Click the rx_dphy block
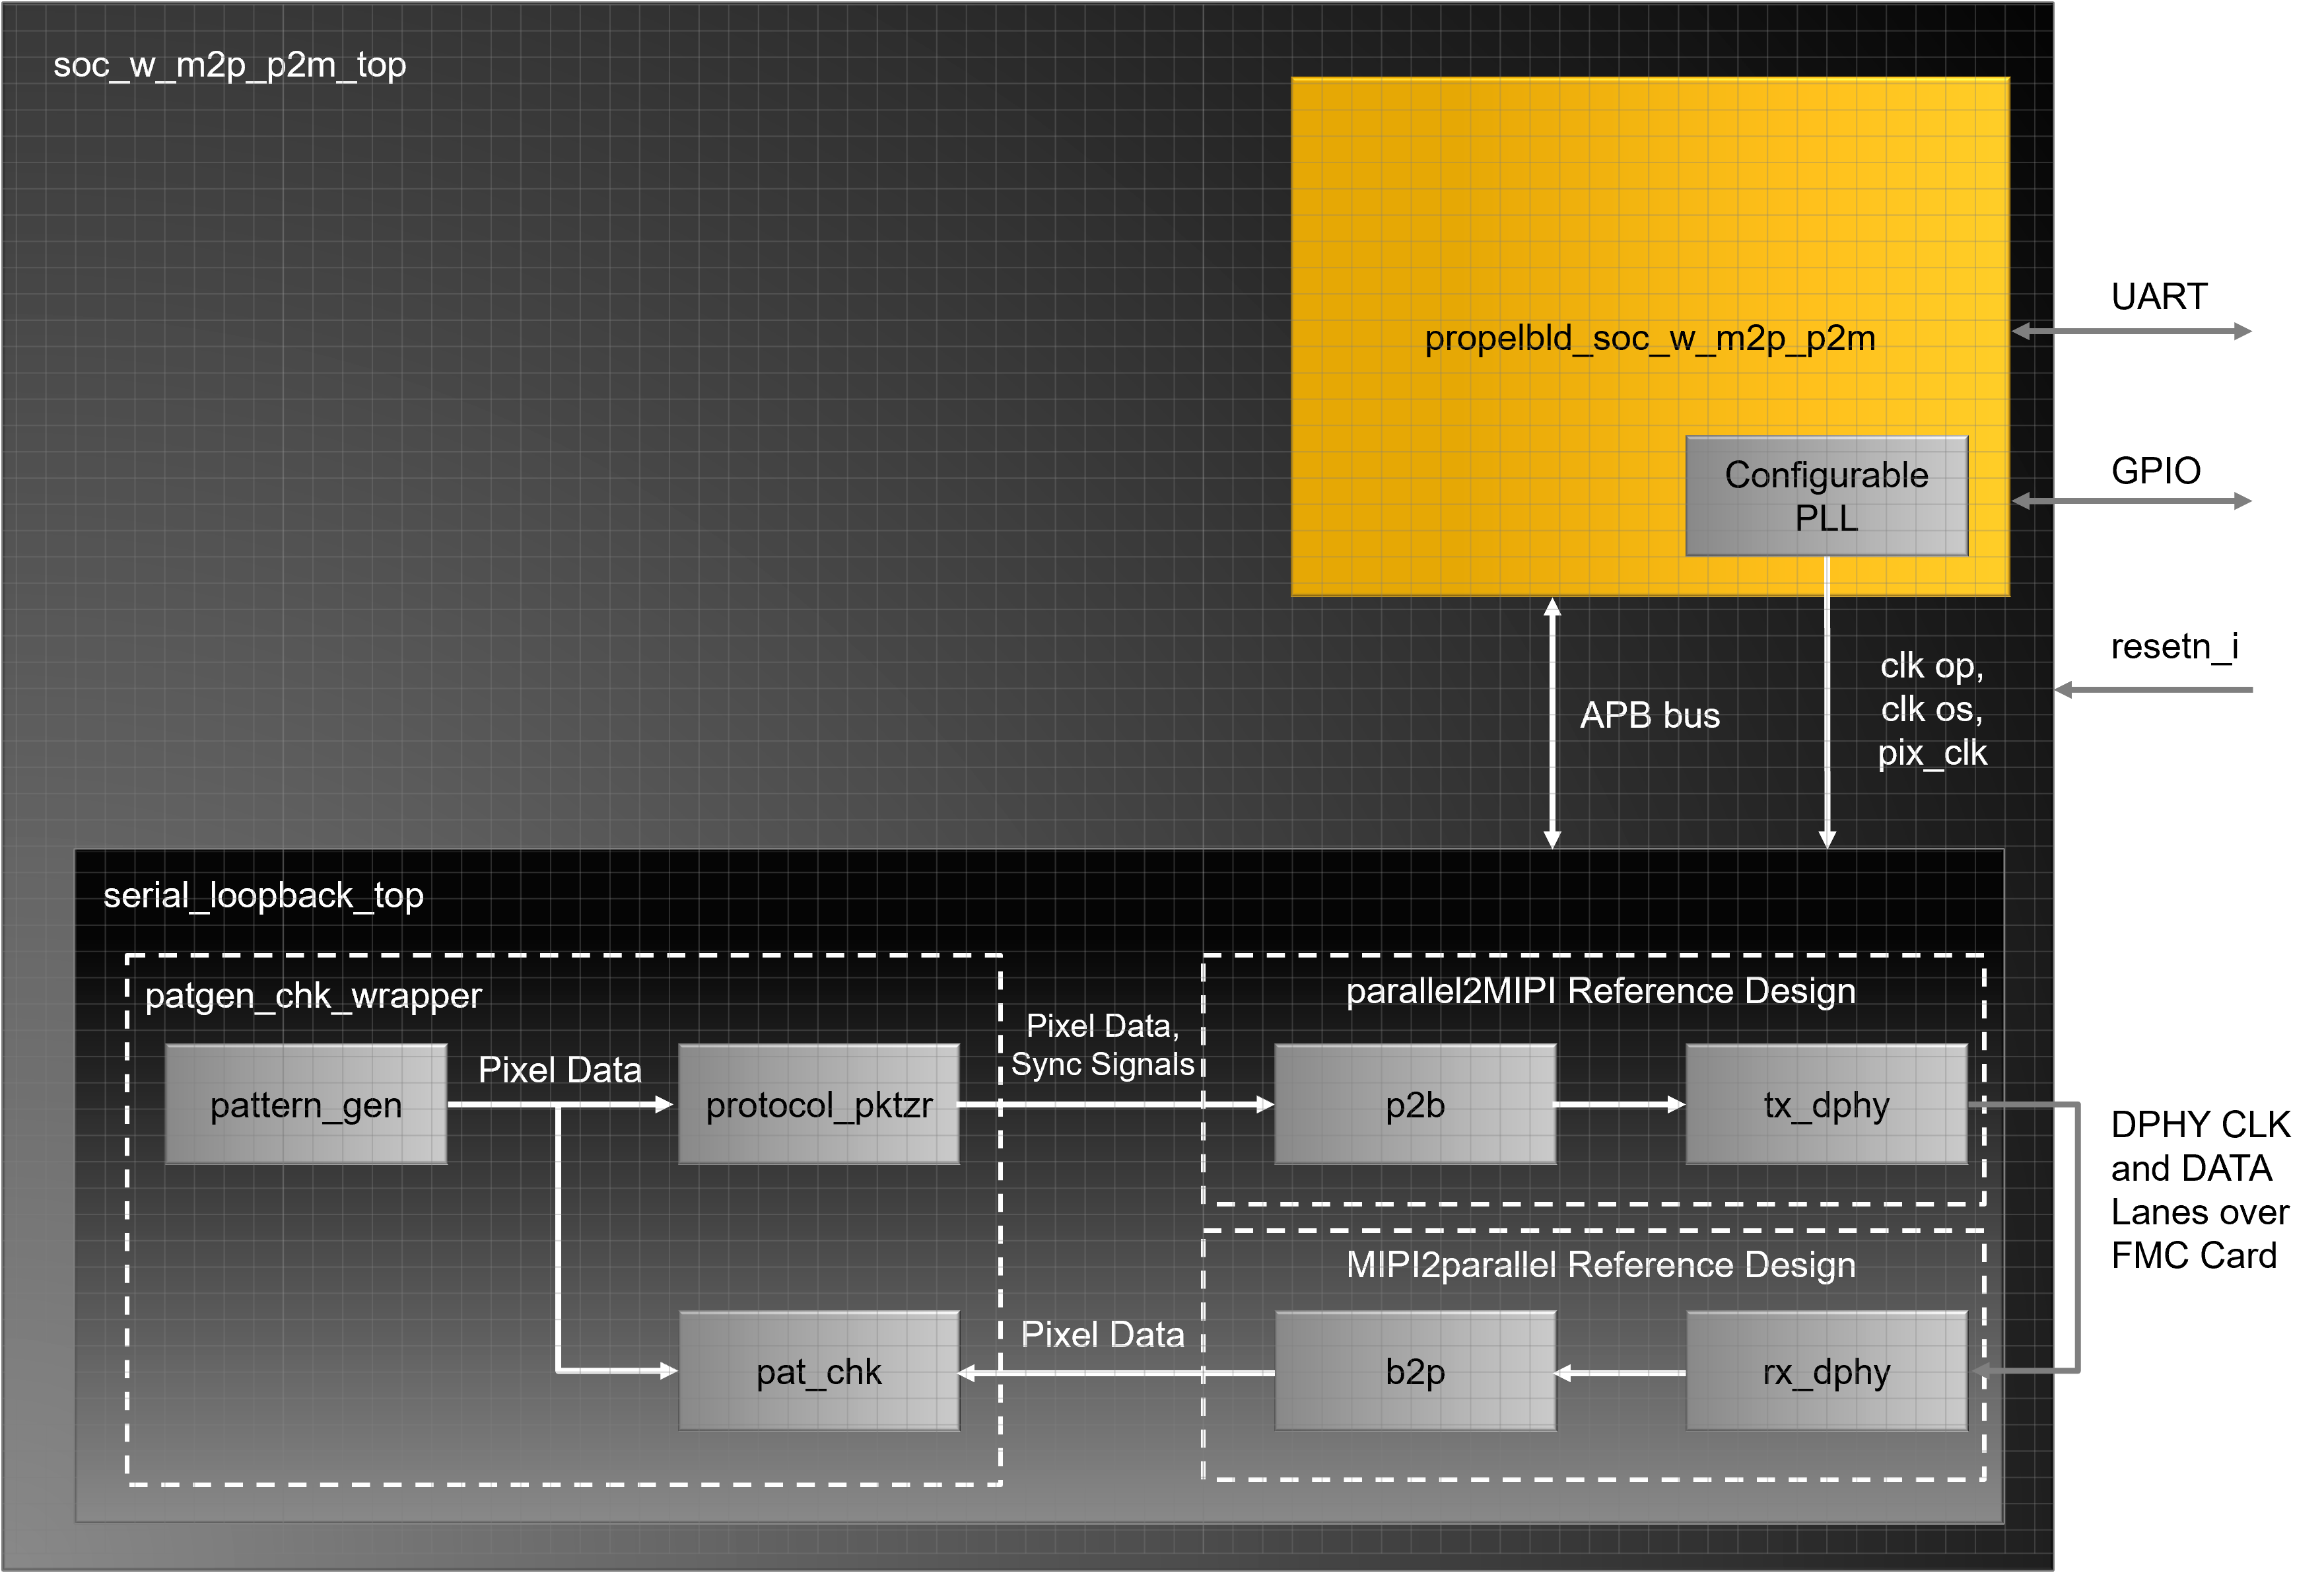The height and width of the screenshot is (1575, 2324). pyautogui.click(x=1826, y=1371)
